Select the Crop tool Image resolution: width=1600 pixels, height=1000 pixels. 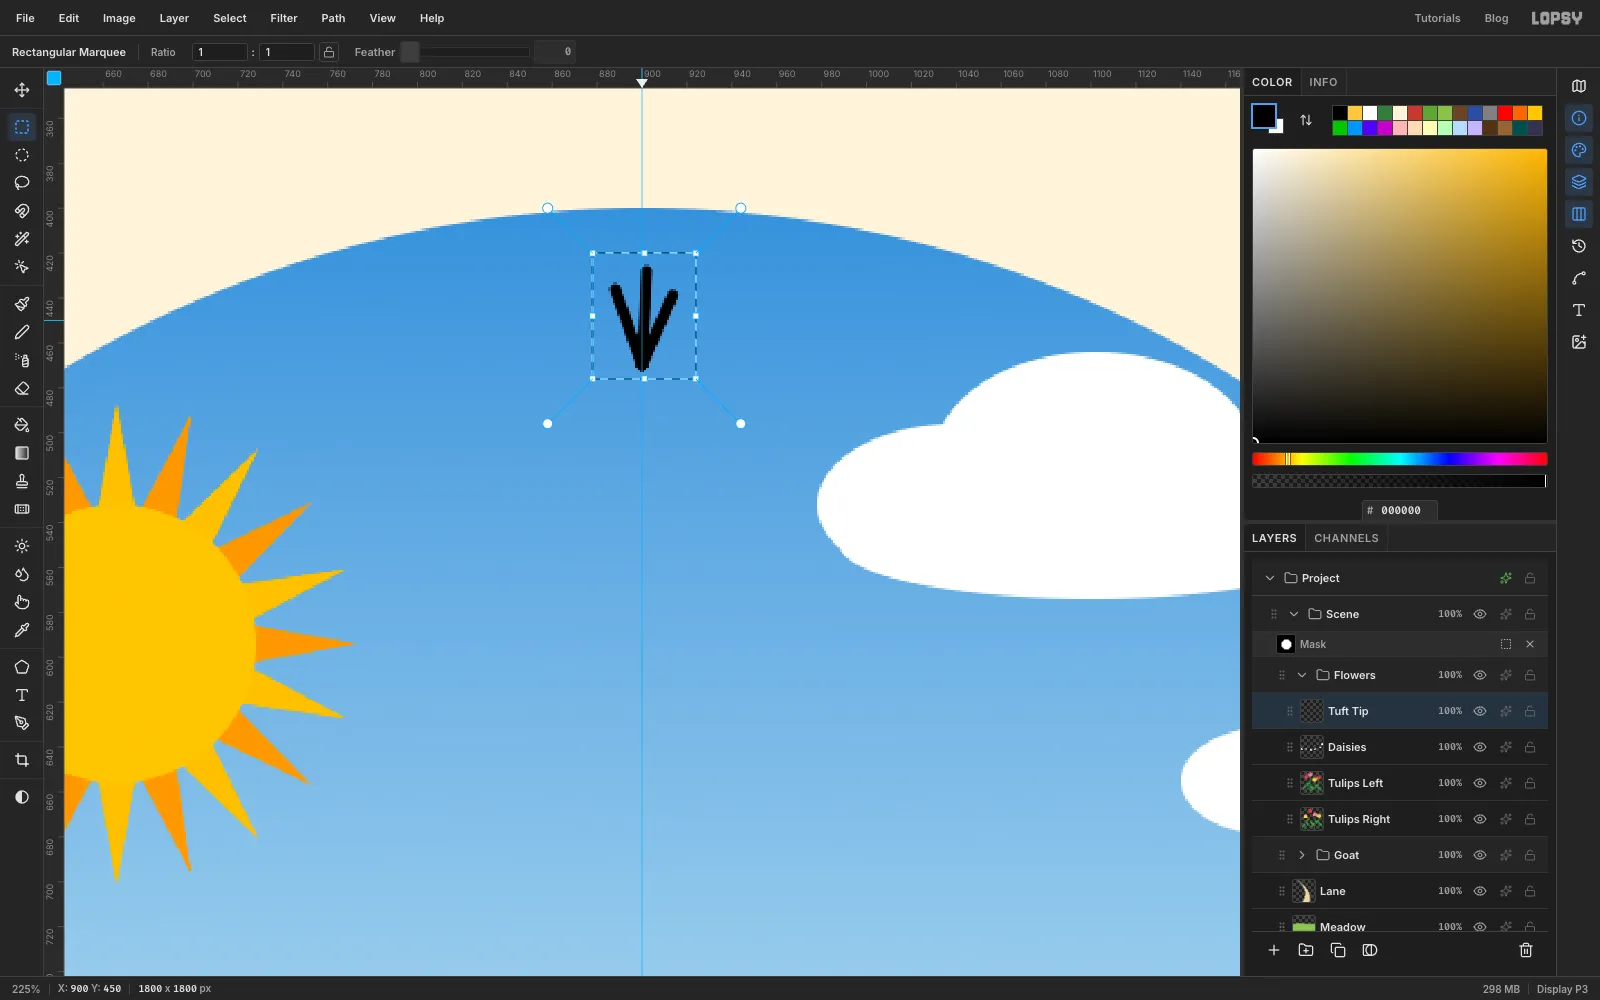pos(21,760)
